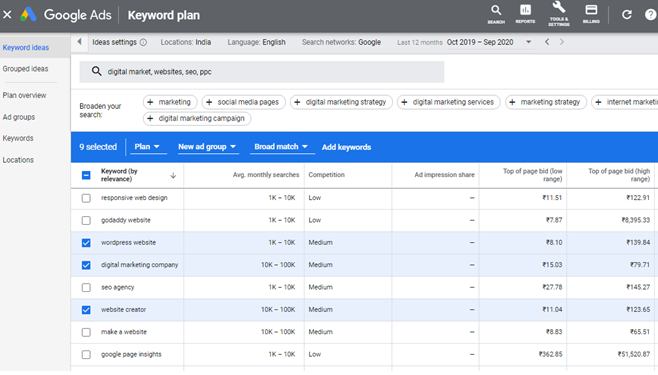The width and height of the screenshot is (658, 375).
Task: Open the Help question mark icon
Action: [650, 15]
